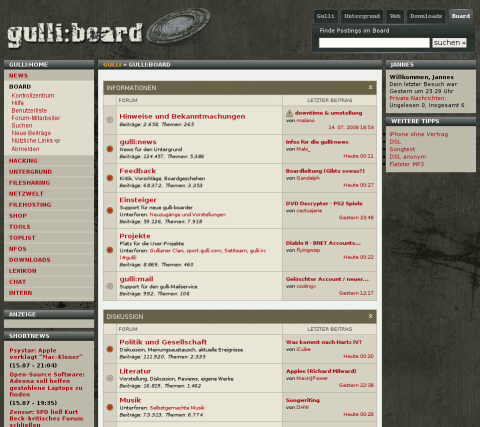Click warning icon next to downtime & umstellung
Viewport: 480px width, 427px height.
[289, 113]
